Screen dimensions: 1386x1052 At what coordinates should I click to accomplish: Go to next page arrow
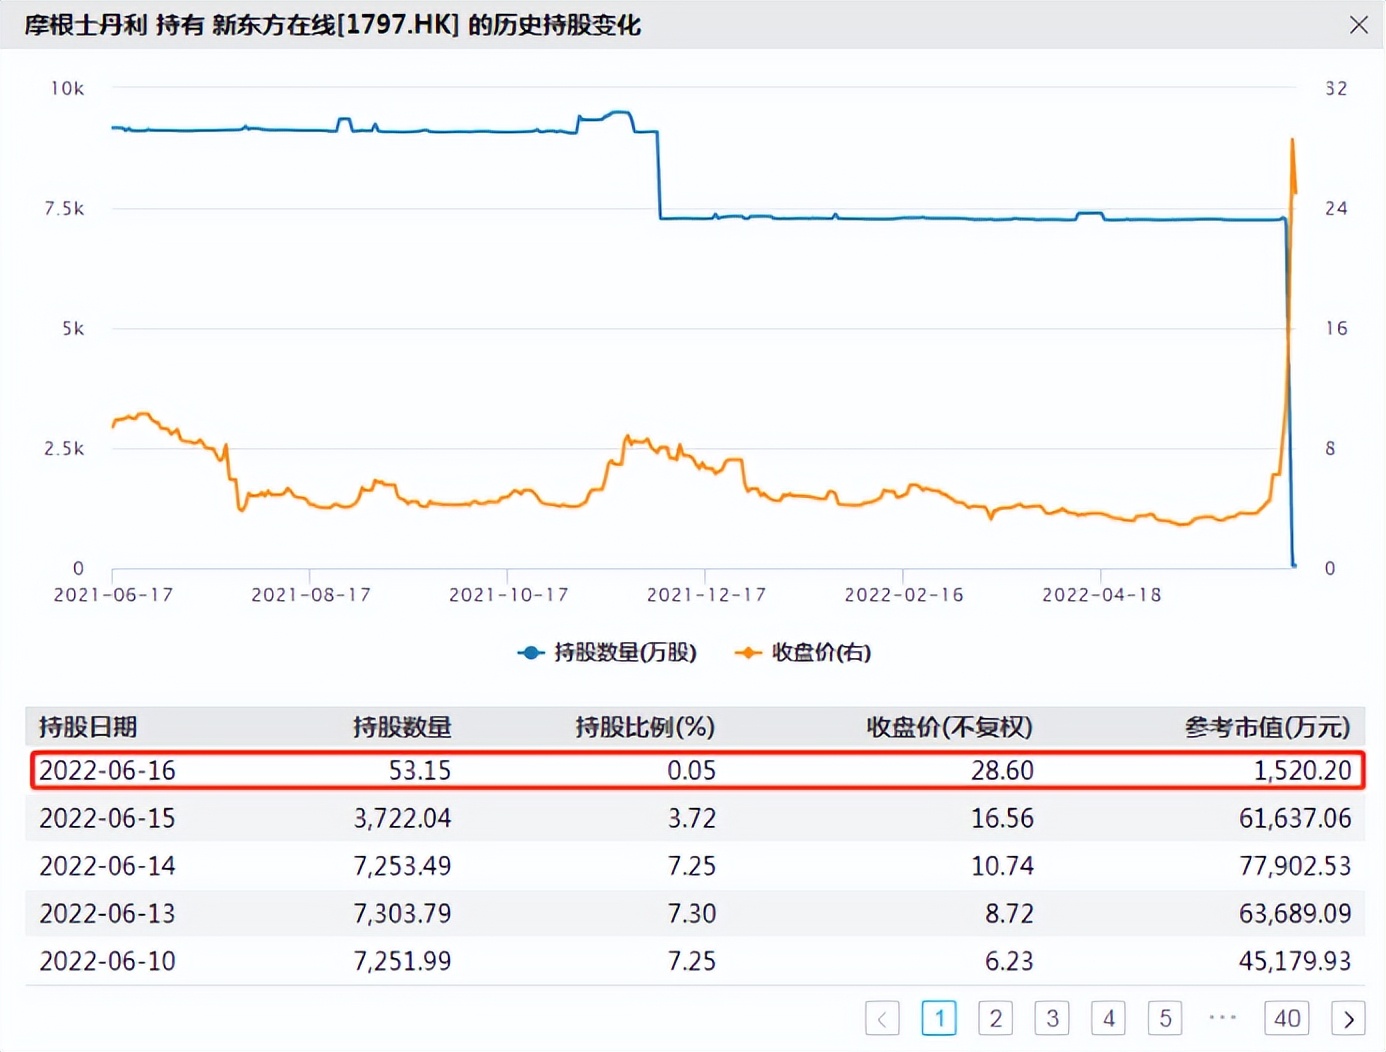coord(1348,1018)
